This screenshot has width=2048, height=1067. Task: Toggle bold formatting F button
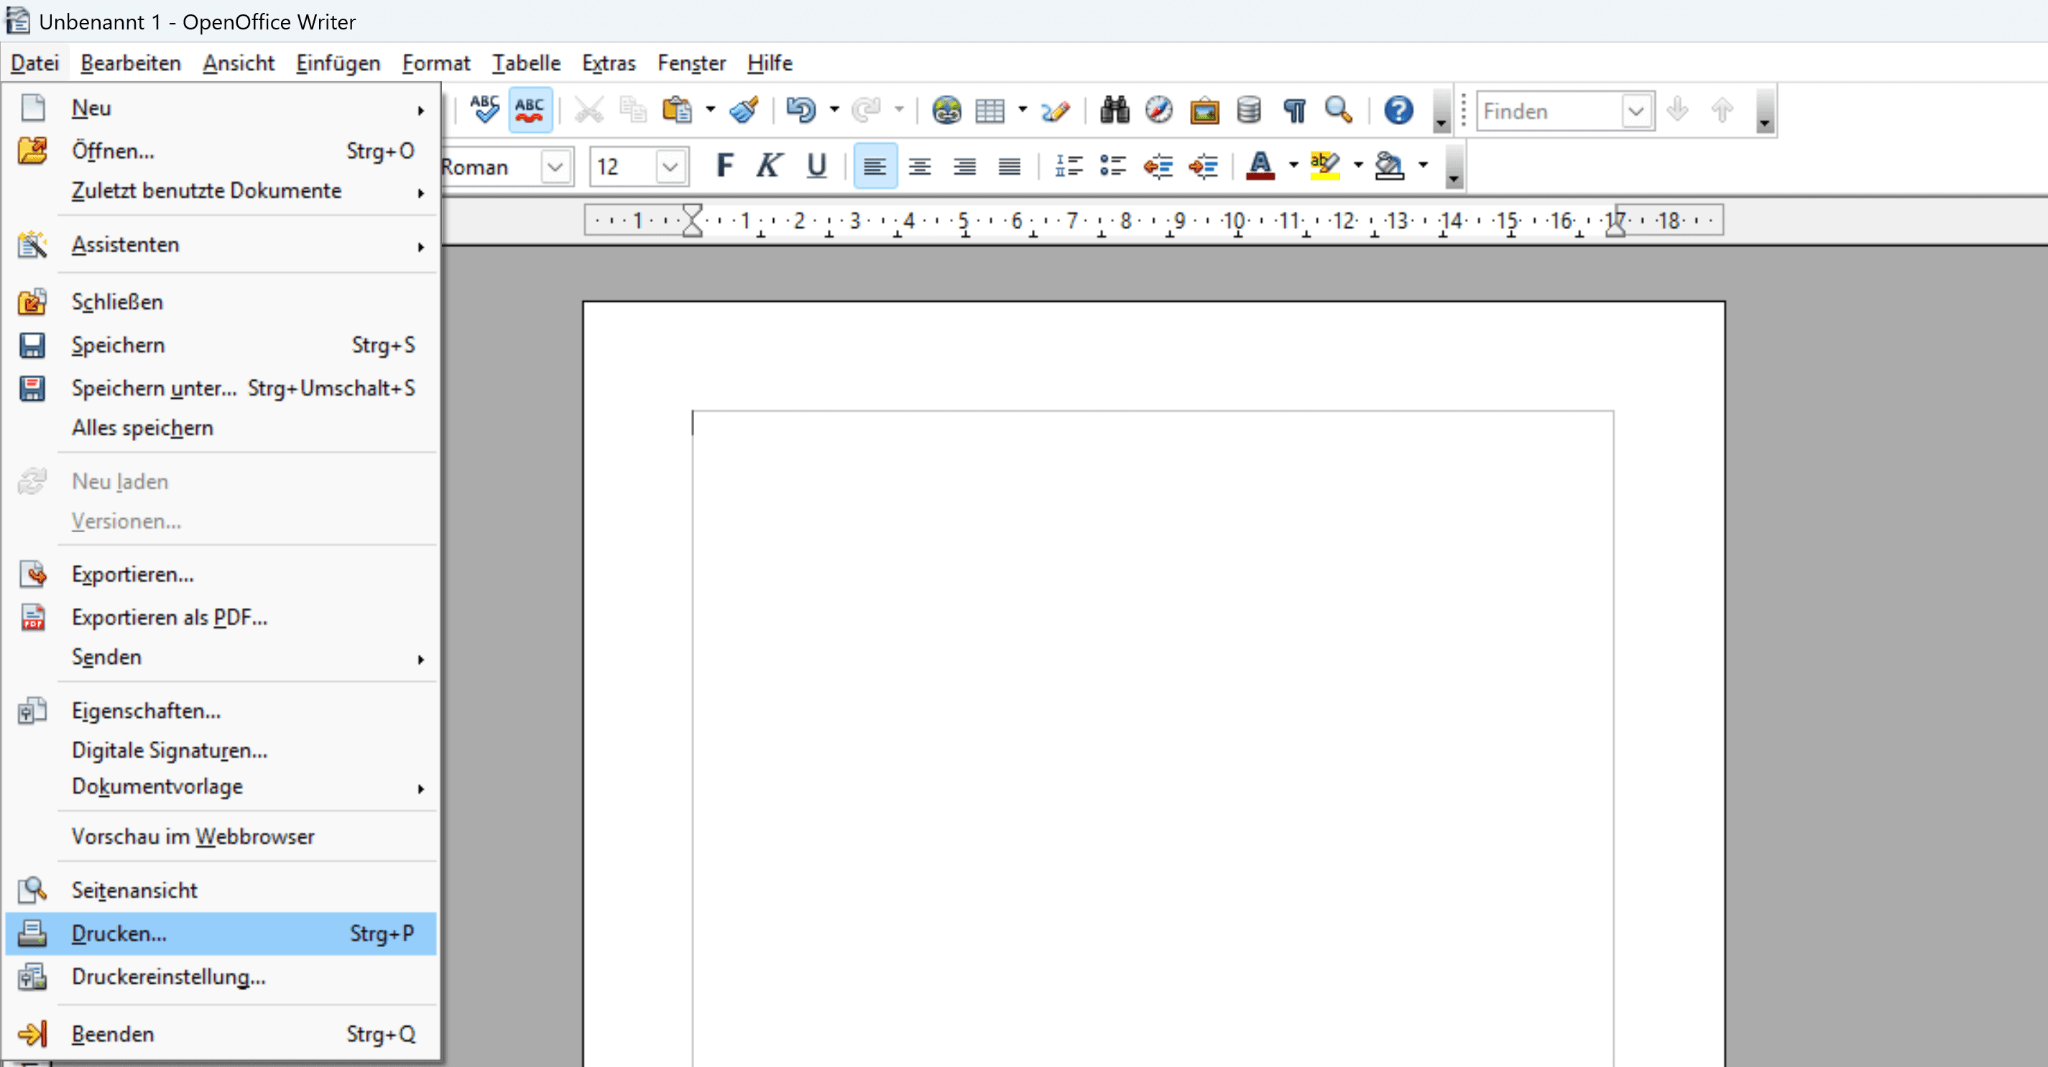(725, 166)
